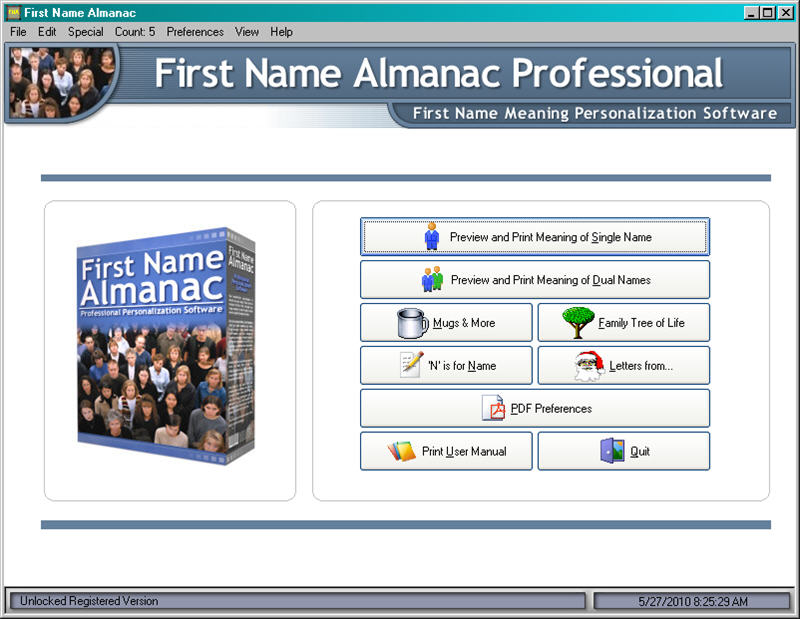Viewport: 800px width, 619px height.
Task: Click First Name Meaning Personalization Software tagline
Action: click(595, 113)
